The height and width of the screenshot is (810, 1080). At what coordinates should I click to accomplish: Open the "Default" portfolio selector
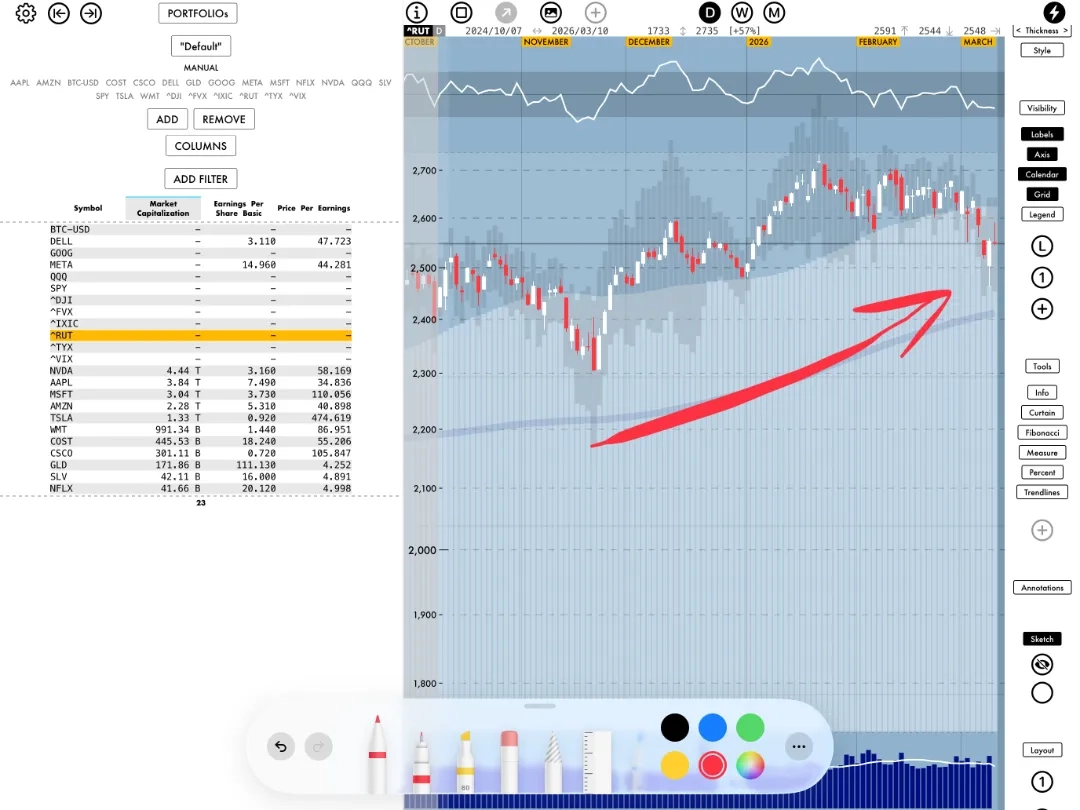click(x=201, y=46)
